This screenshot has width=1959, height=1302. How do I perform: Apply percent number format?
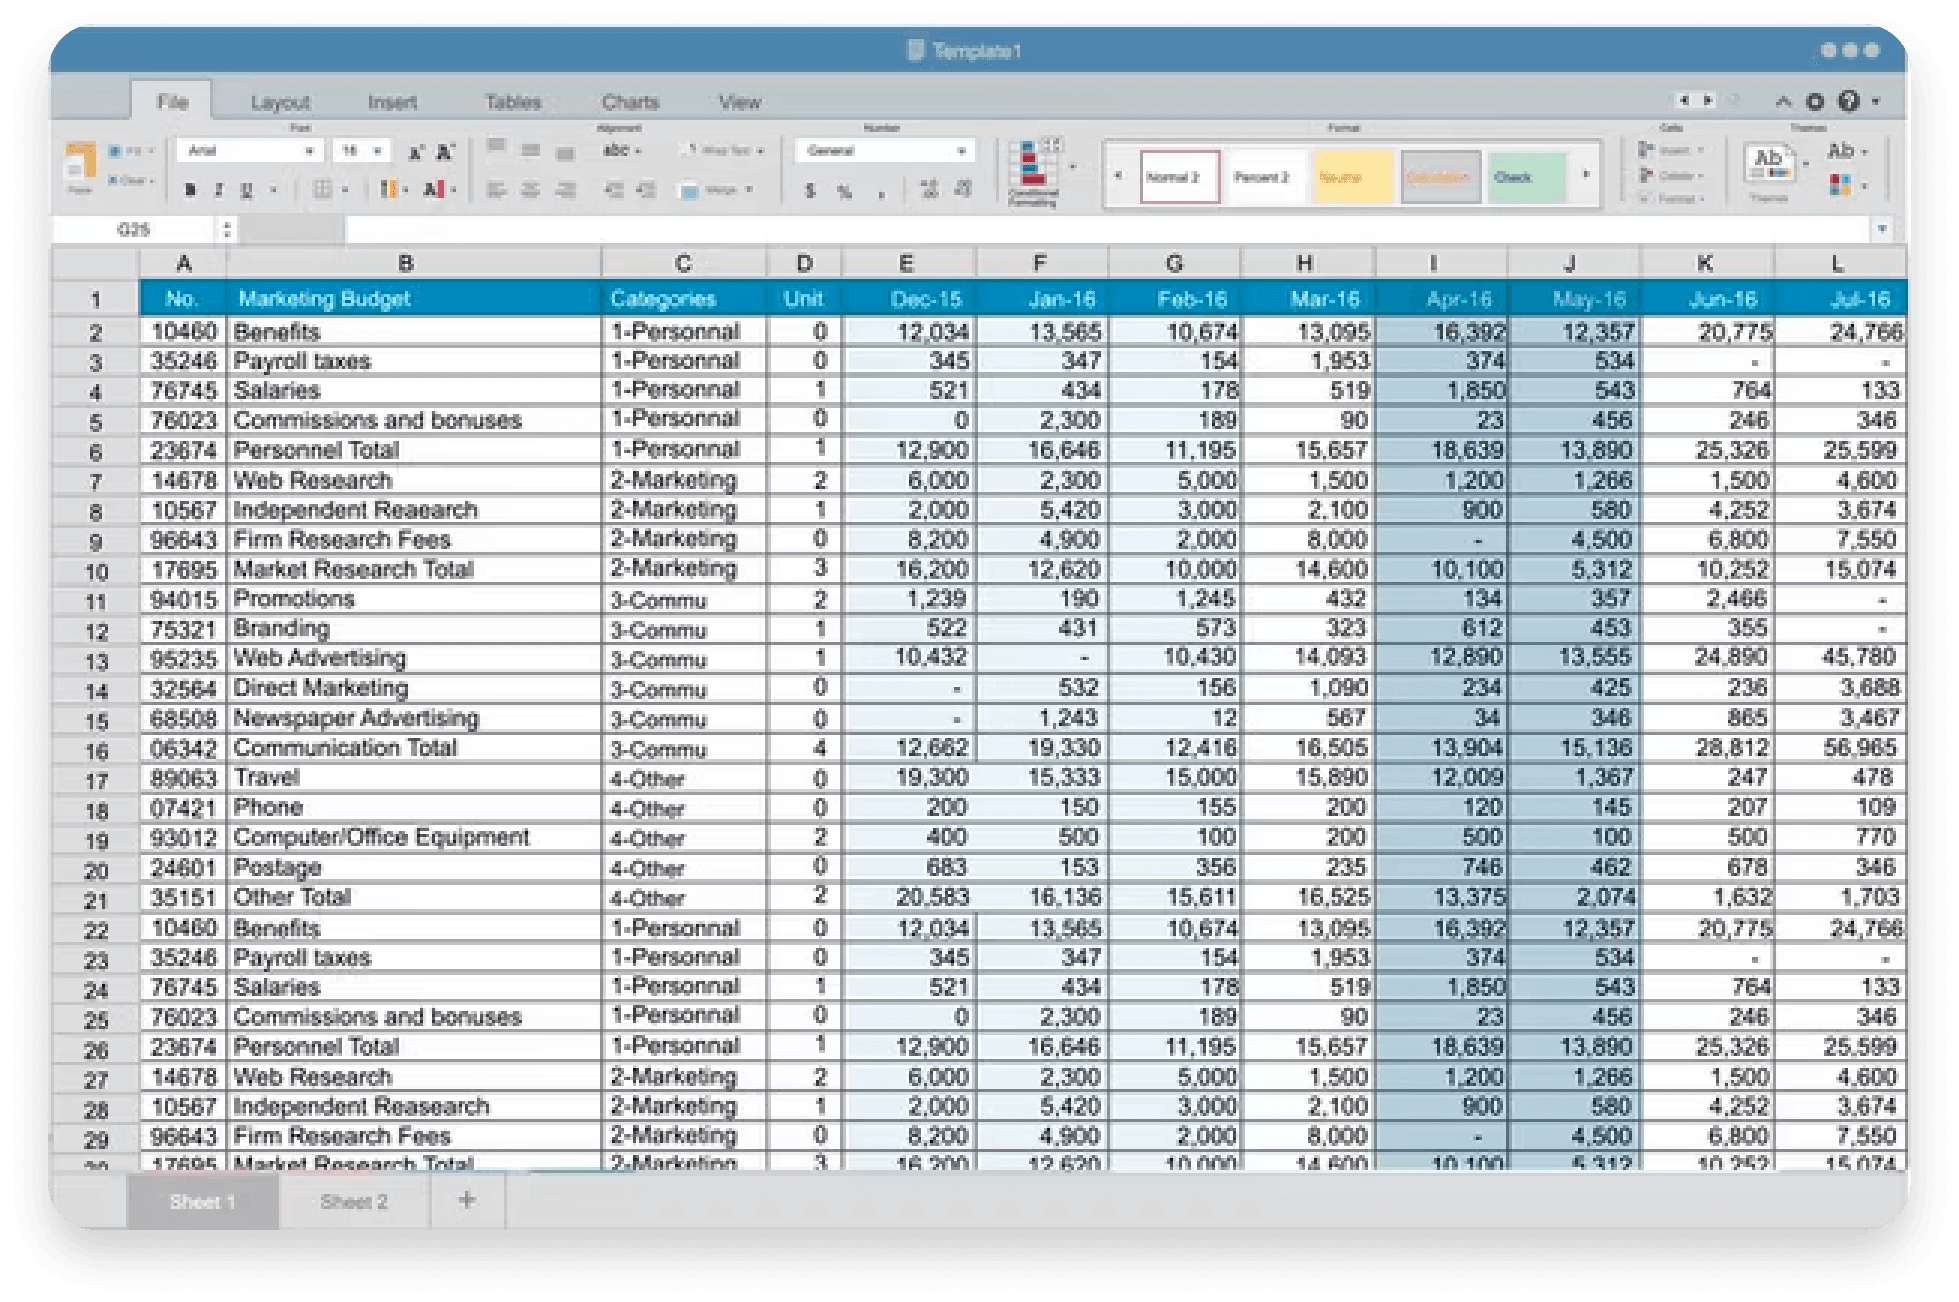[x=845, y=191]
